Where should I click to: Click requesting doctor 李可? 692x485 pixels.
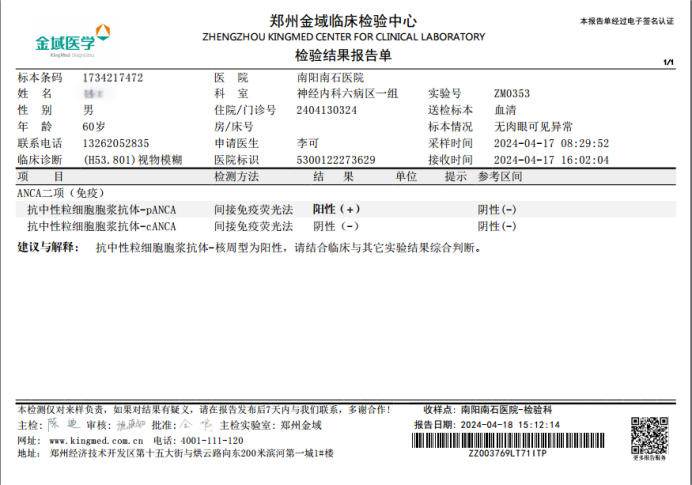pyautogui.click(x=308, y=143)
